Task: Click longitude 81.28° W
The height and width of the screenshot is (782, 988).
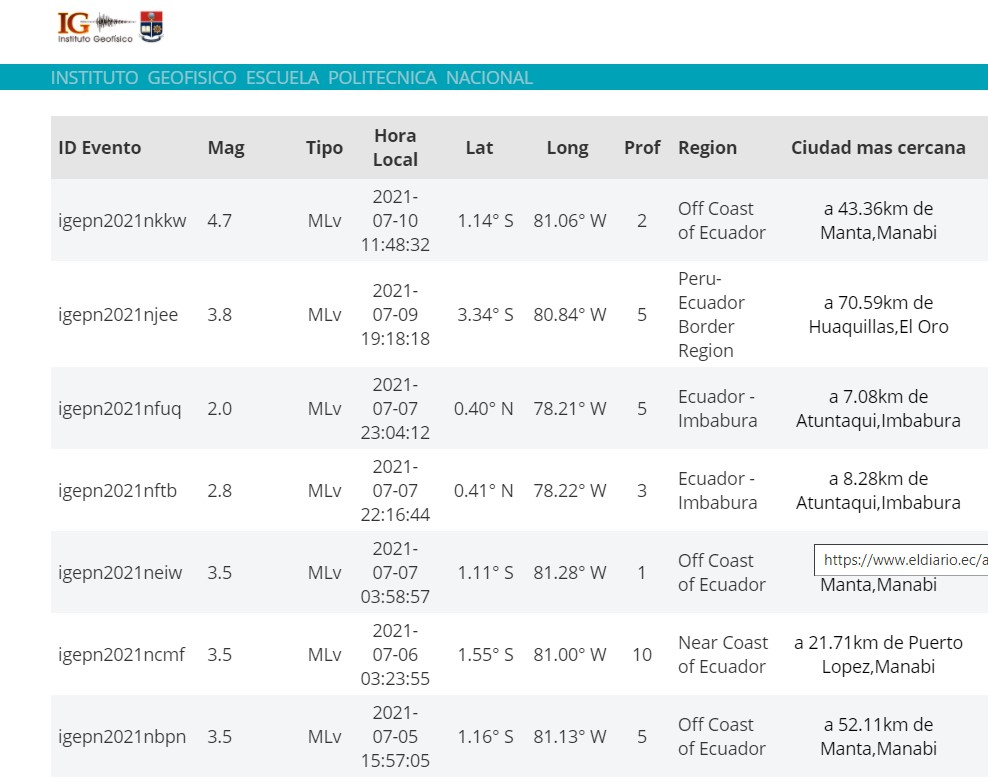Action: point(570,572)
